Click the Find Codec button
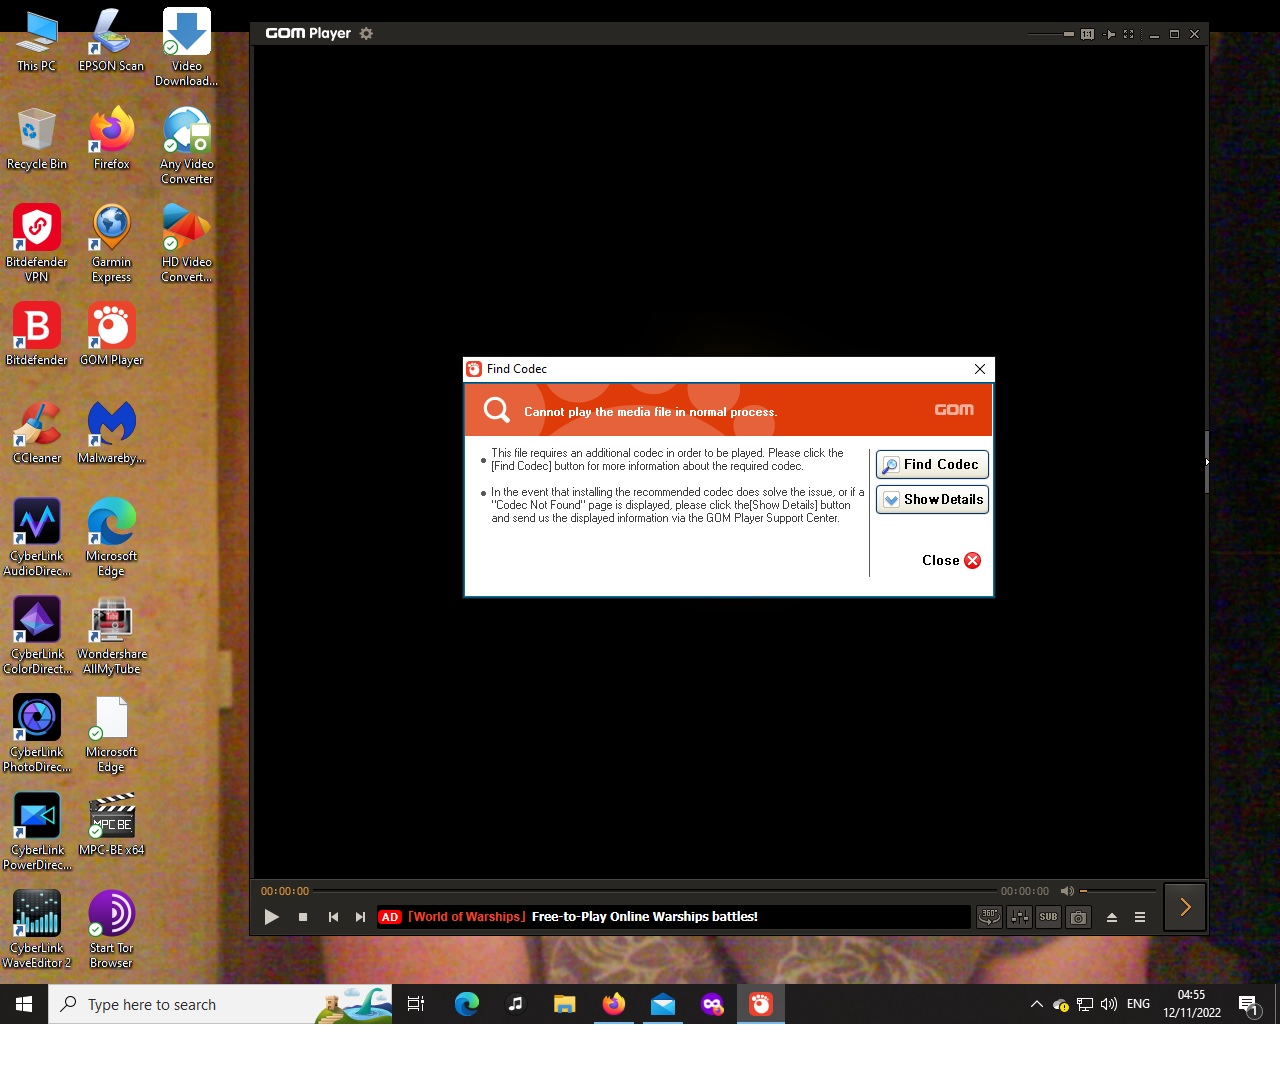 pos(932,465)
